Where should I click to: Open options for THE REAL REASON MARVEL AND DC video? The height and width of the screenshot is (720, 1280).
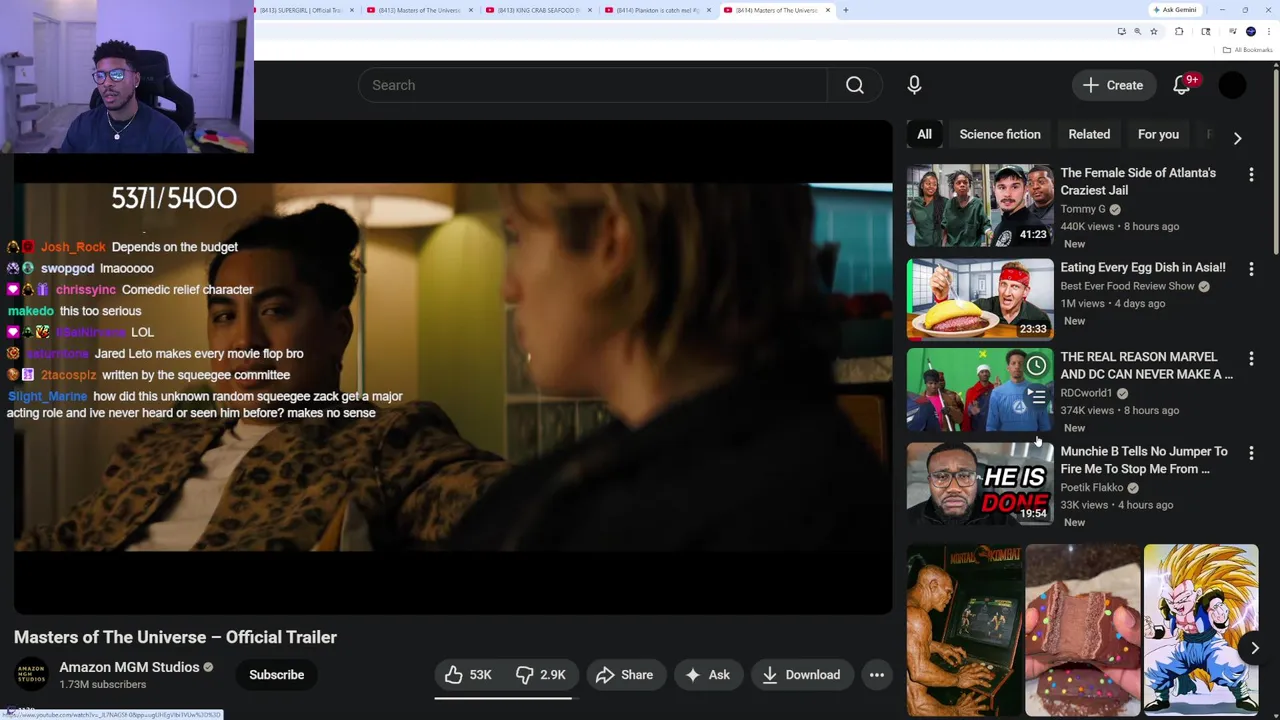click(1251, 358)
